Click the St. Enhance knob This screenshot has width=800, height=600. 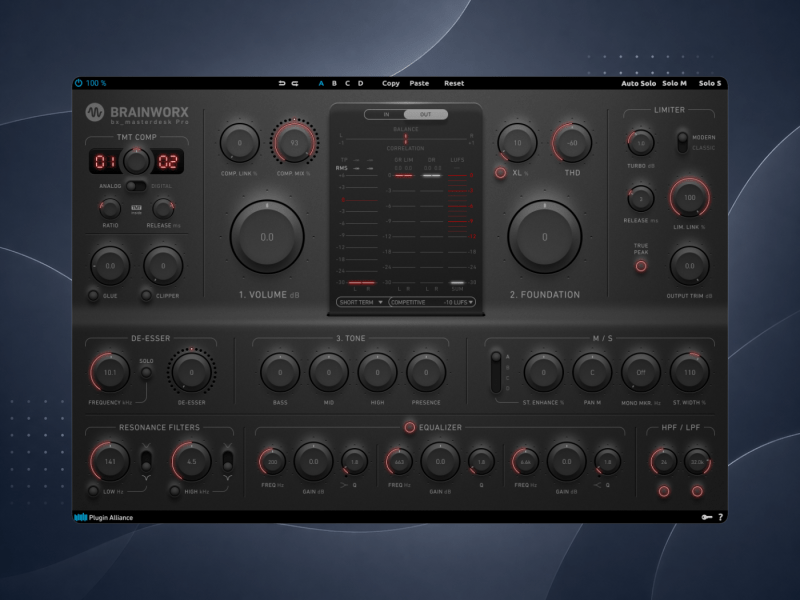click(543, 372)
